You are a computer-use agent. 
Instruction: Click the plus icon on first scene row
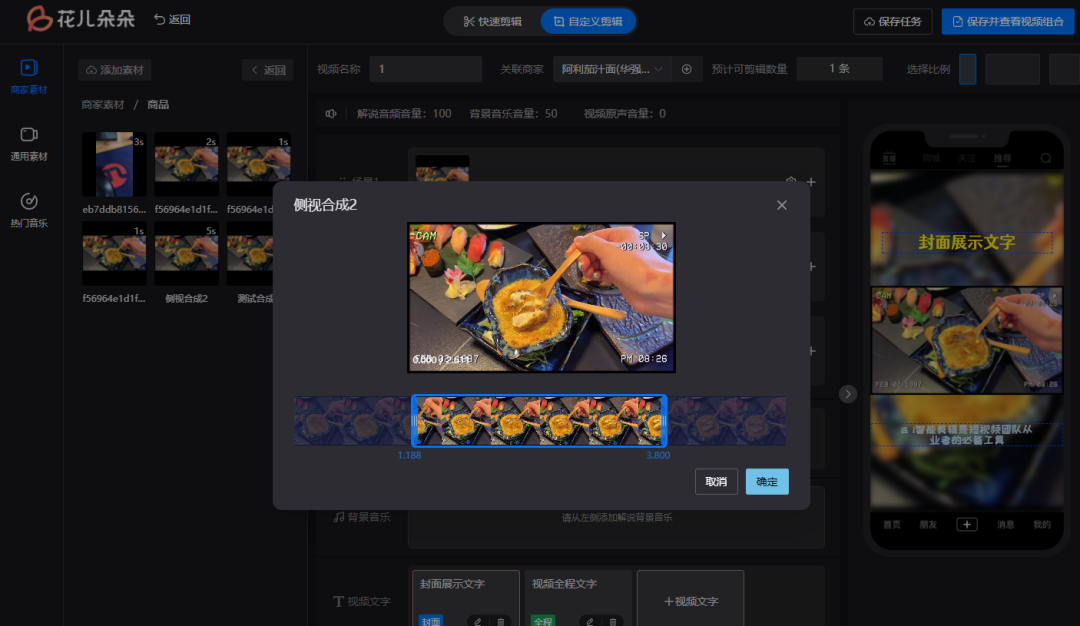click(811, 182)
